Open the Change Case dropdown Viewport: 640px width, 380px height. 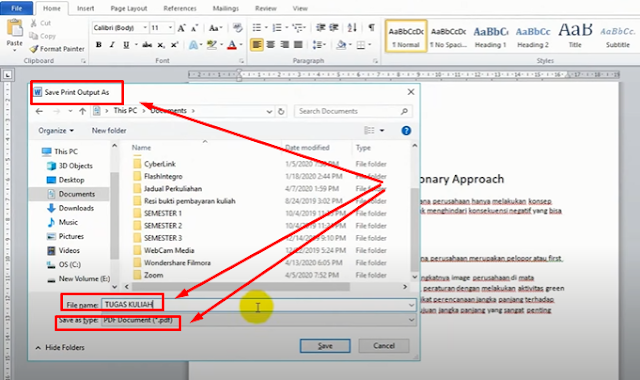pos(215,28)
